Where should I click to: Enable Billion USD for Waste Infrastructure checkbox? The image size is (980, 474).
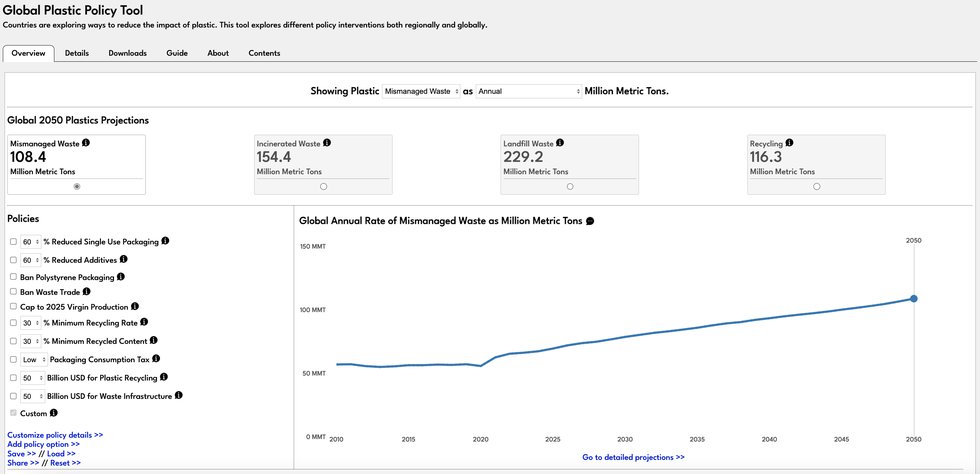point(14,396)
